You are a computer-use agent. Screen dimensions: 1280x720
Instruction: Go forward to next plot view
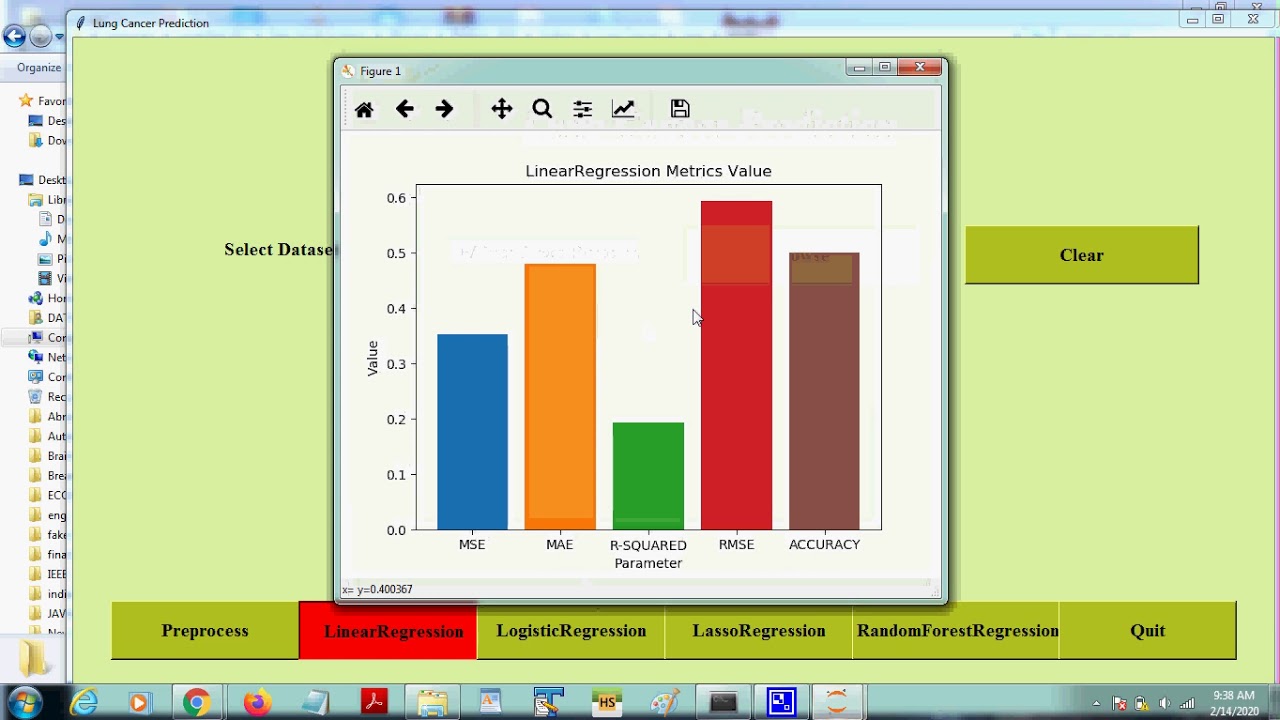444,109
